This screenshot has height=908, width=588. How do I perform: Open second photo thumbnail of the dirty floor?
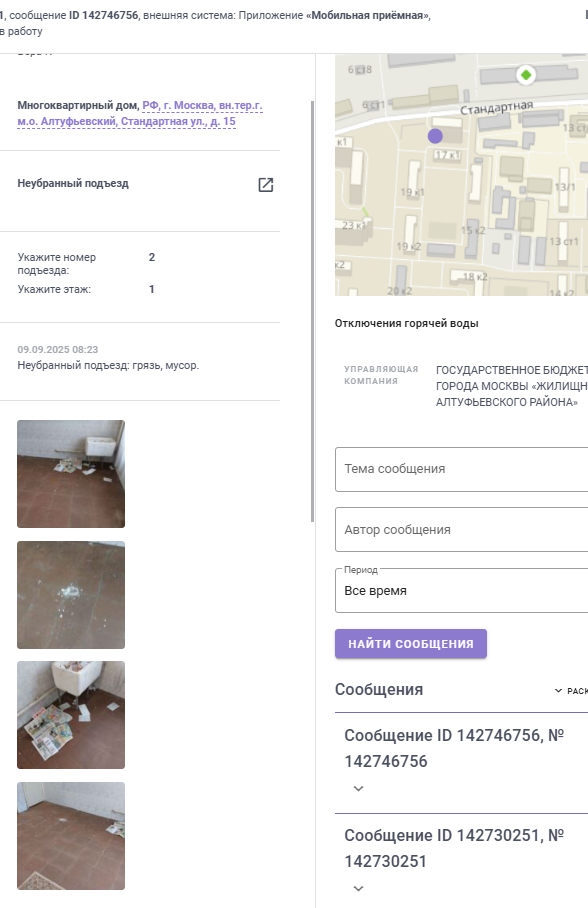coord(71,595)
